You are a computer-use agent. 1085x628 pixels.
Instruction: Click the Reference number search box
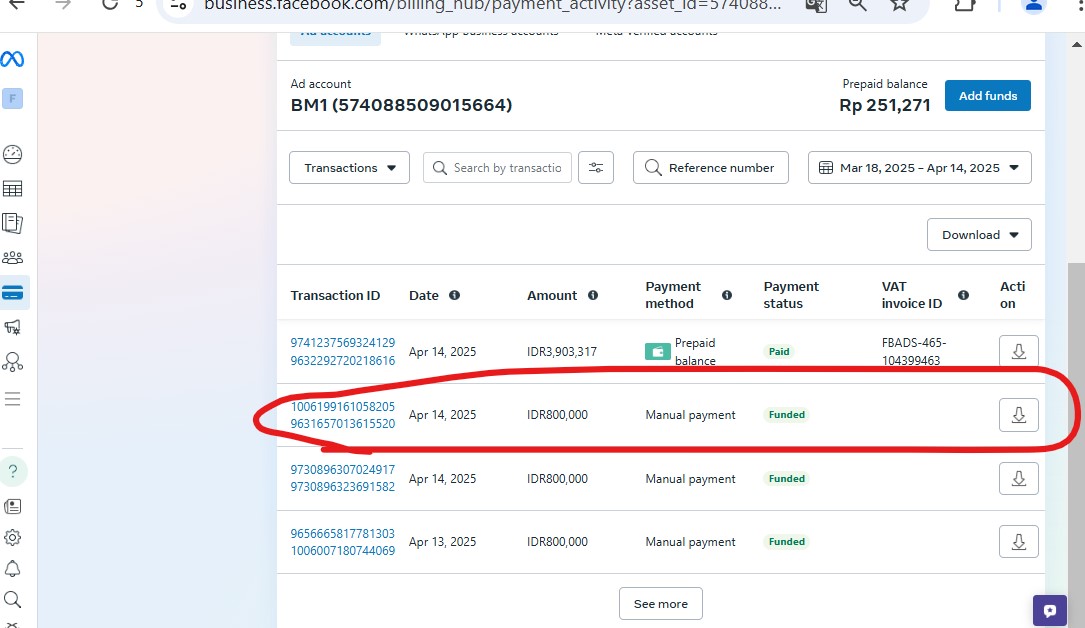point(710,168)
